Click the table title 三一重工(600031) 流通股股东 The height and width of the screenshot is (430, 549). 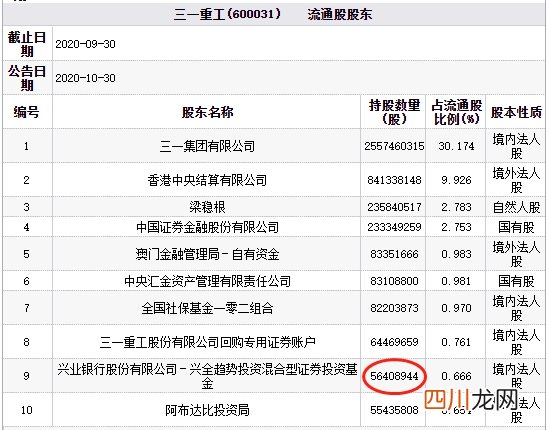pyautogui.click(x=273, y=14)
